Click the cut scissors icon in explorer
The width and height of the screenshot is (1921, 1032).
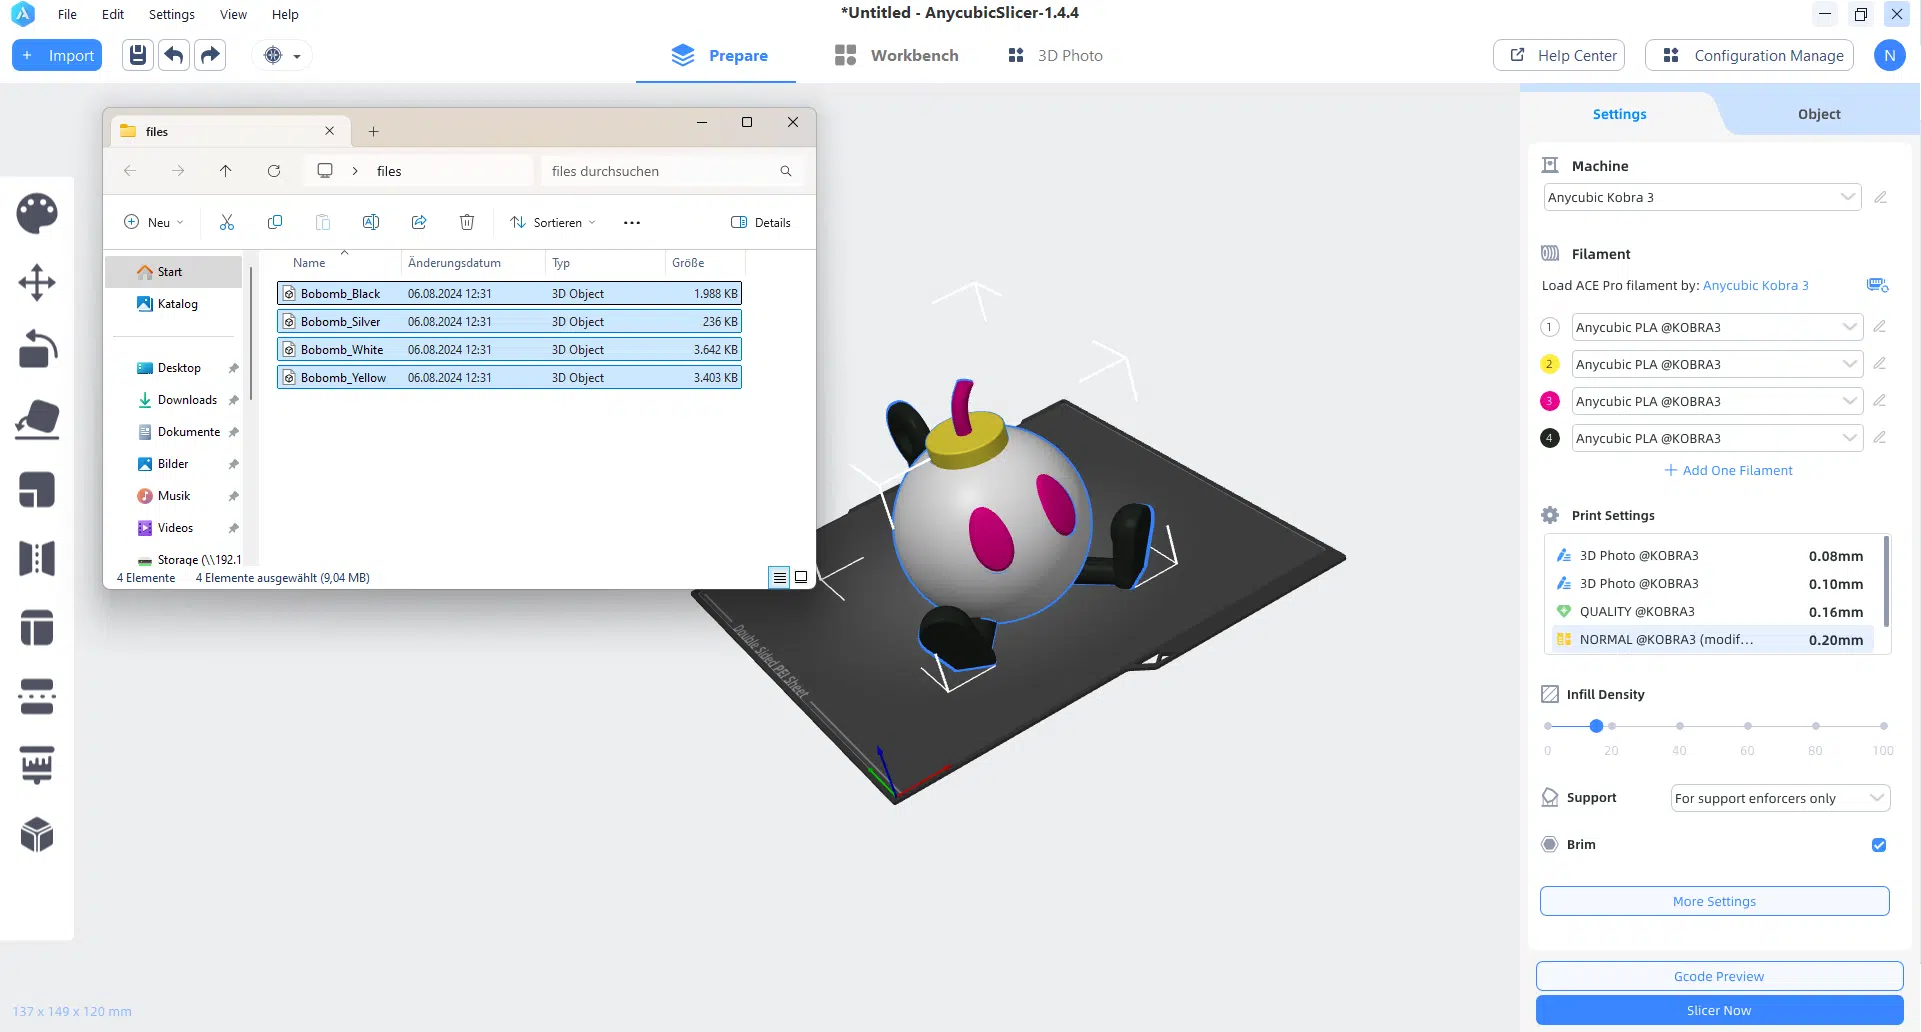click(227, 222)
